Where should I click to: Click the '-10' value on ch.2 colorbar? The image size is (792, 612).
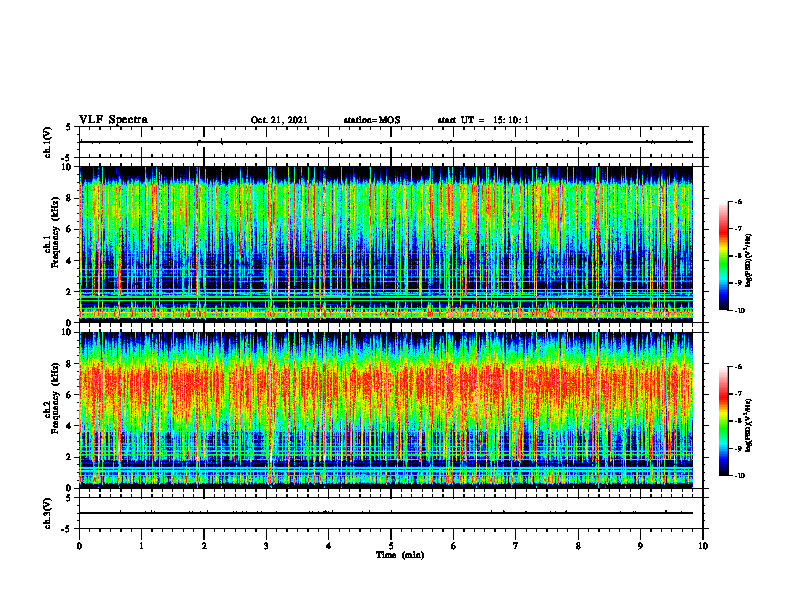tap(740, 476)
